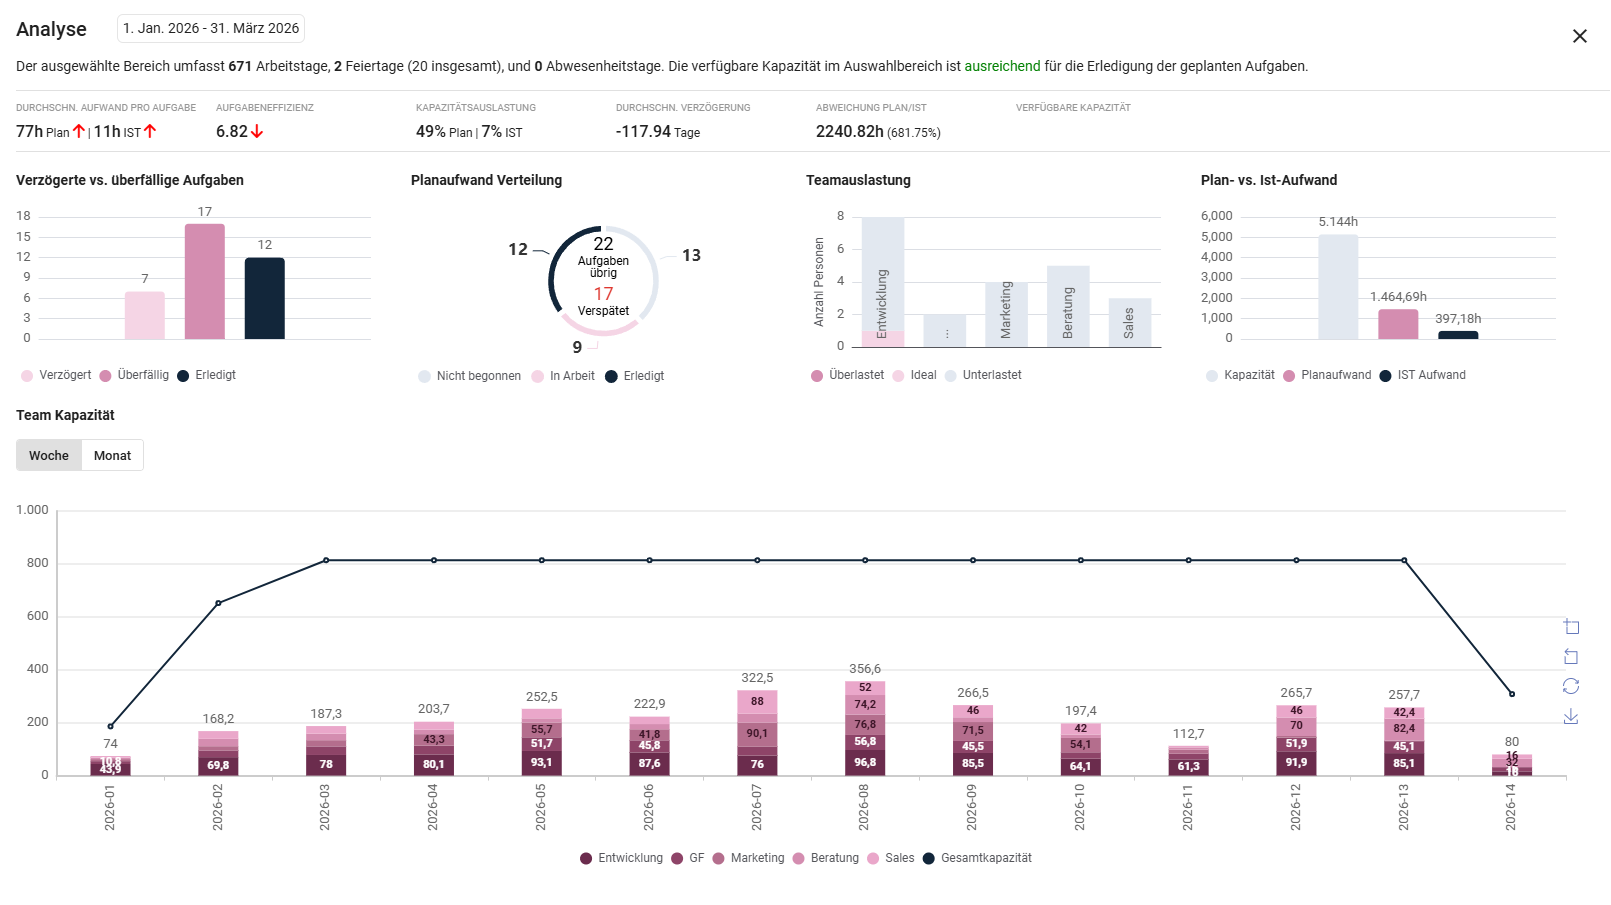1611x905 pixels.
Task: Click the dark Gesamtkapazität legend dot
Action: [928, 858]
